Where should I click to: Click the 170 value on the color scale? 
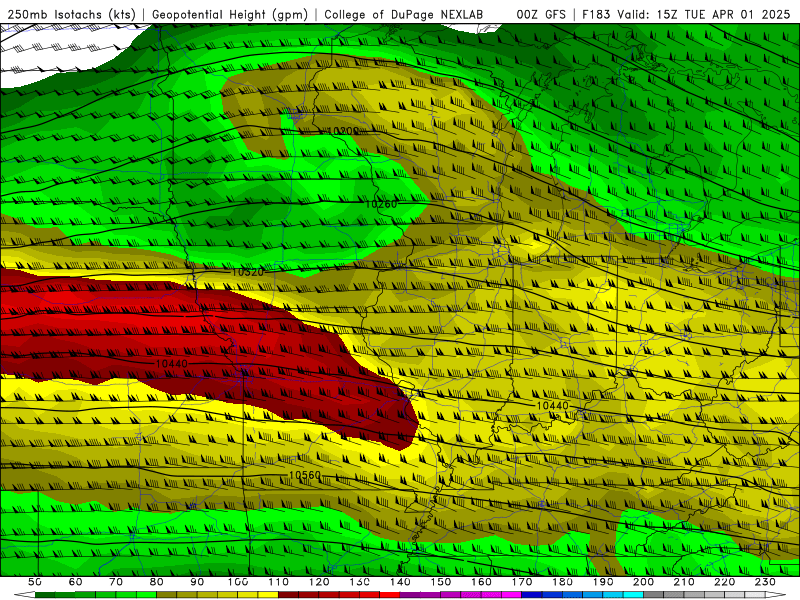(x=522, y=582)
